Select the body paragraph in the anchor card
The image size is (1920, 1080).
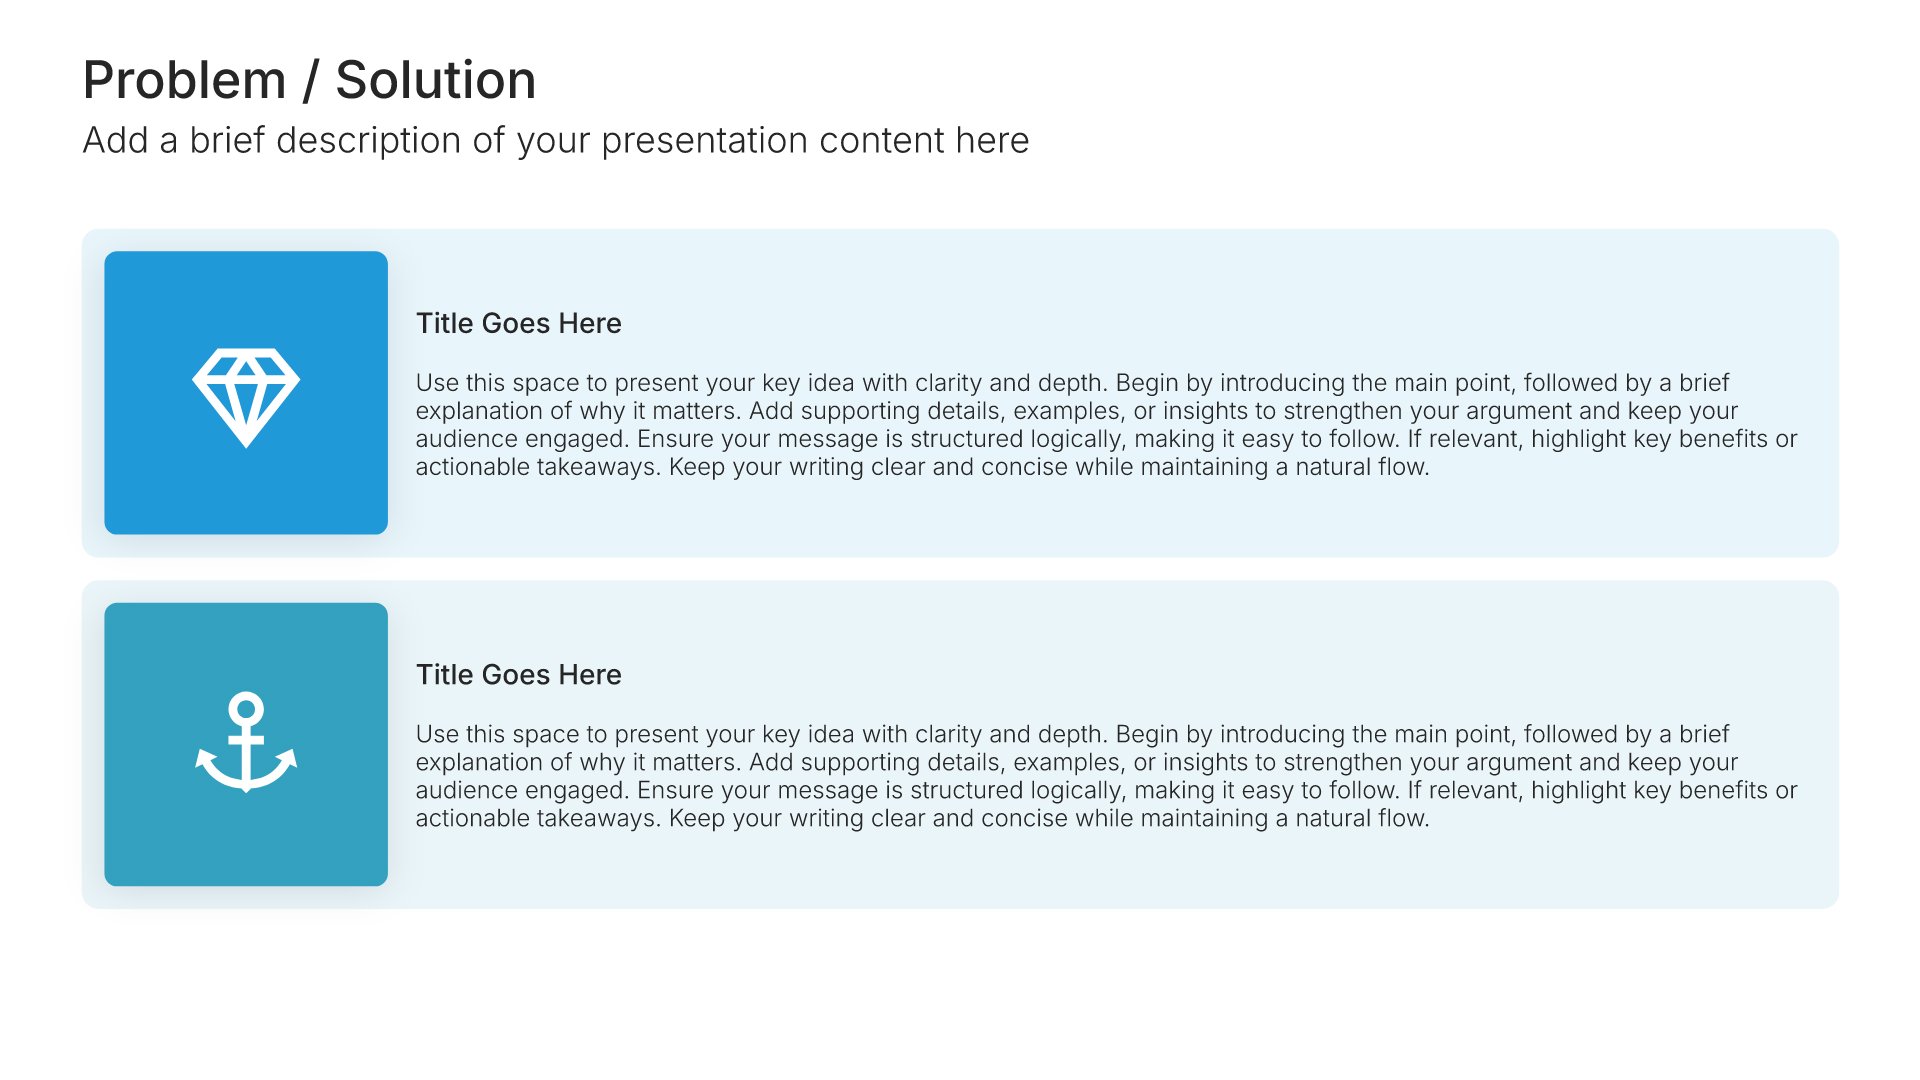click(1106, 776)
